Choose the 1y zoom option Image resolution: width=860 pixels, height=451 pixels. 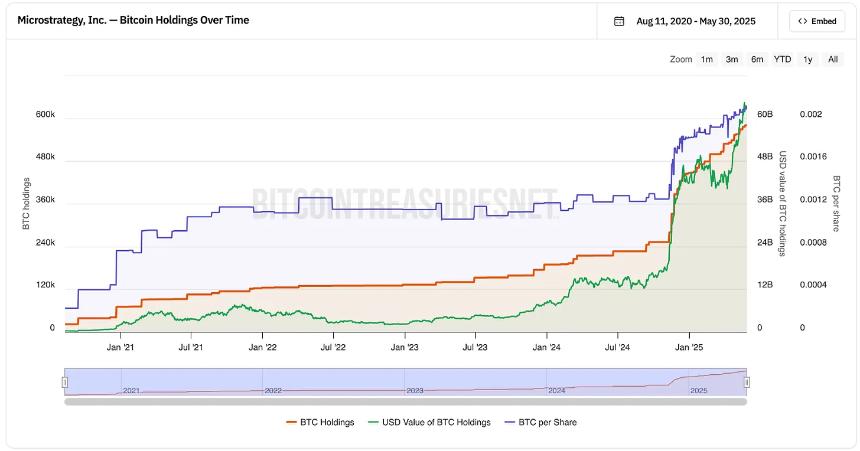coord(808,59)
